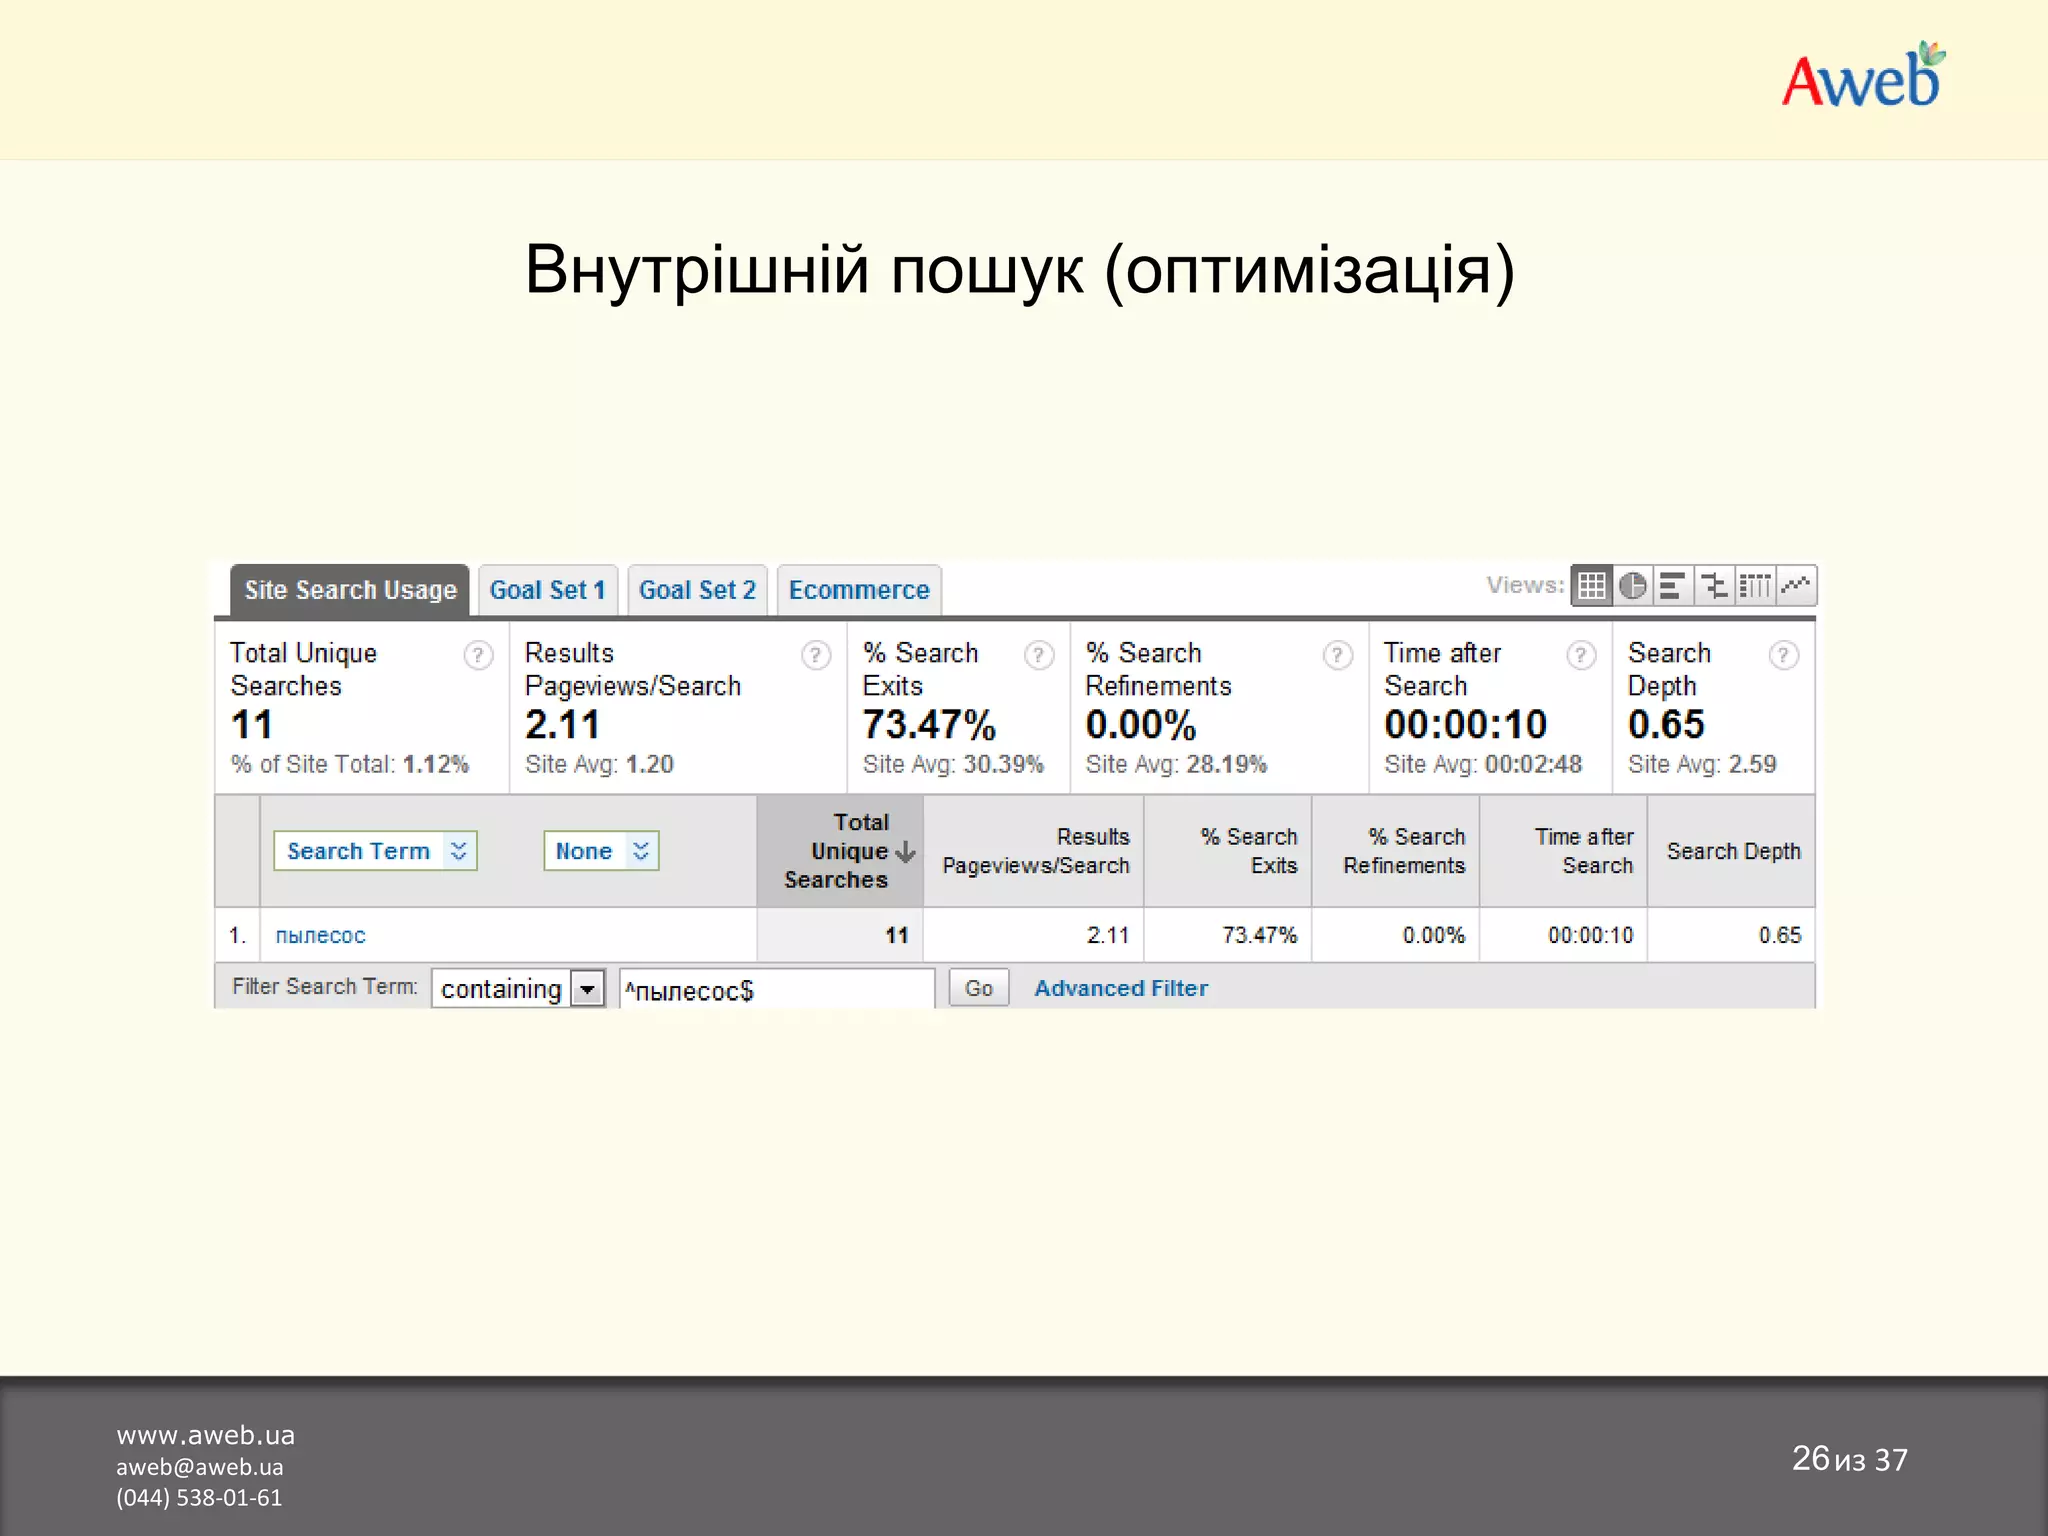Open the containing filter dropdown
Viewport: 2048px width, 1536px height.
click(x=518, y=988)
